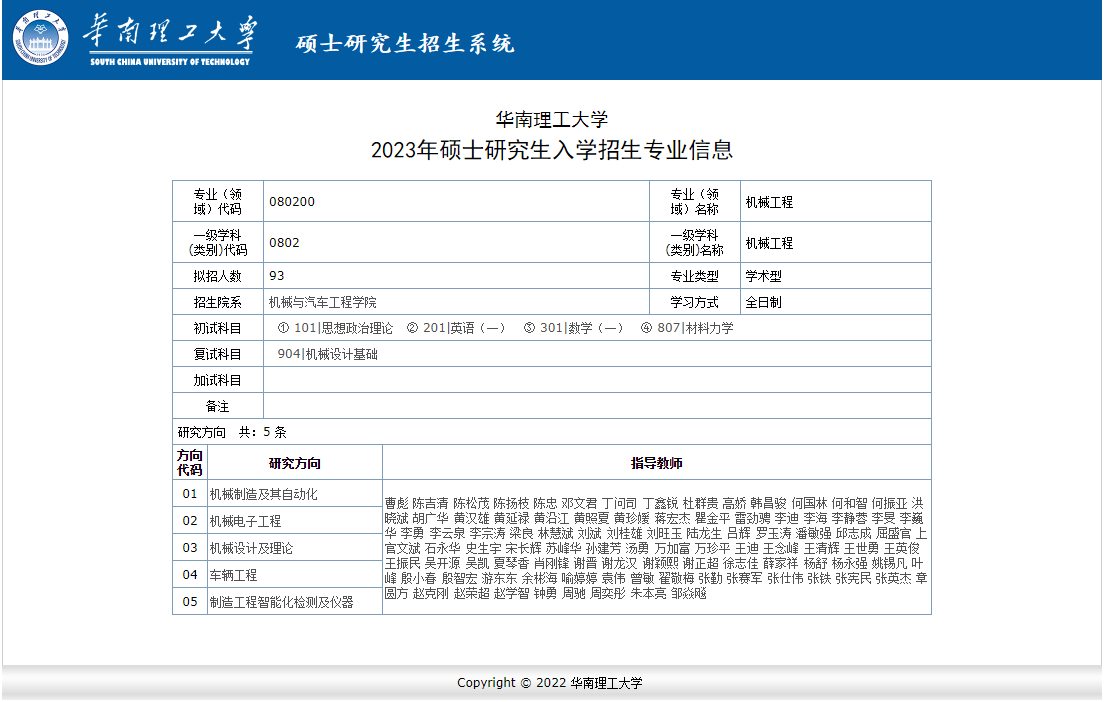Click the 研究方向 column header
Viewport: 1104px width, 702px height.
(295, 463)
